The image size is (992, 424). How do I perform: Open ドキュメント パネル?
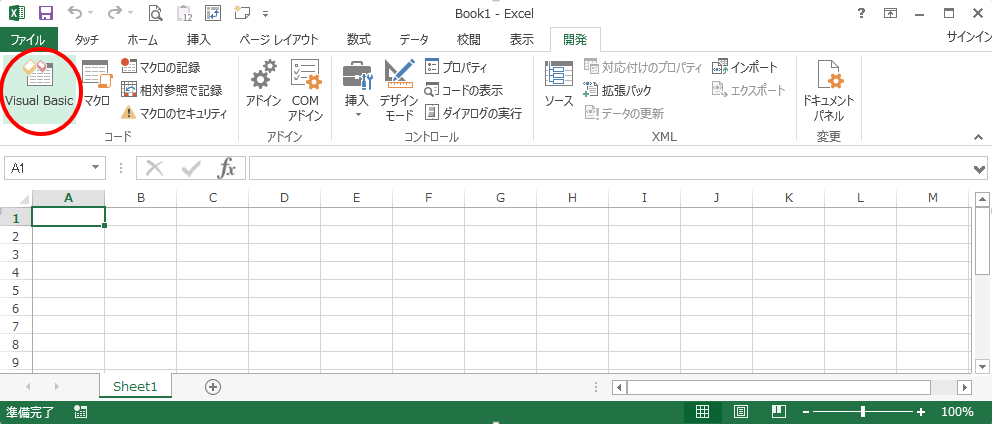[828, 89]
